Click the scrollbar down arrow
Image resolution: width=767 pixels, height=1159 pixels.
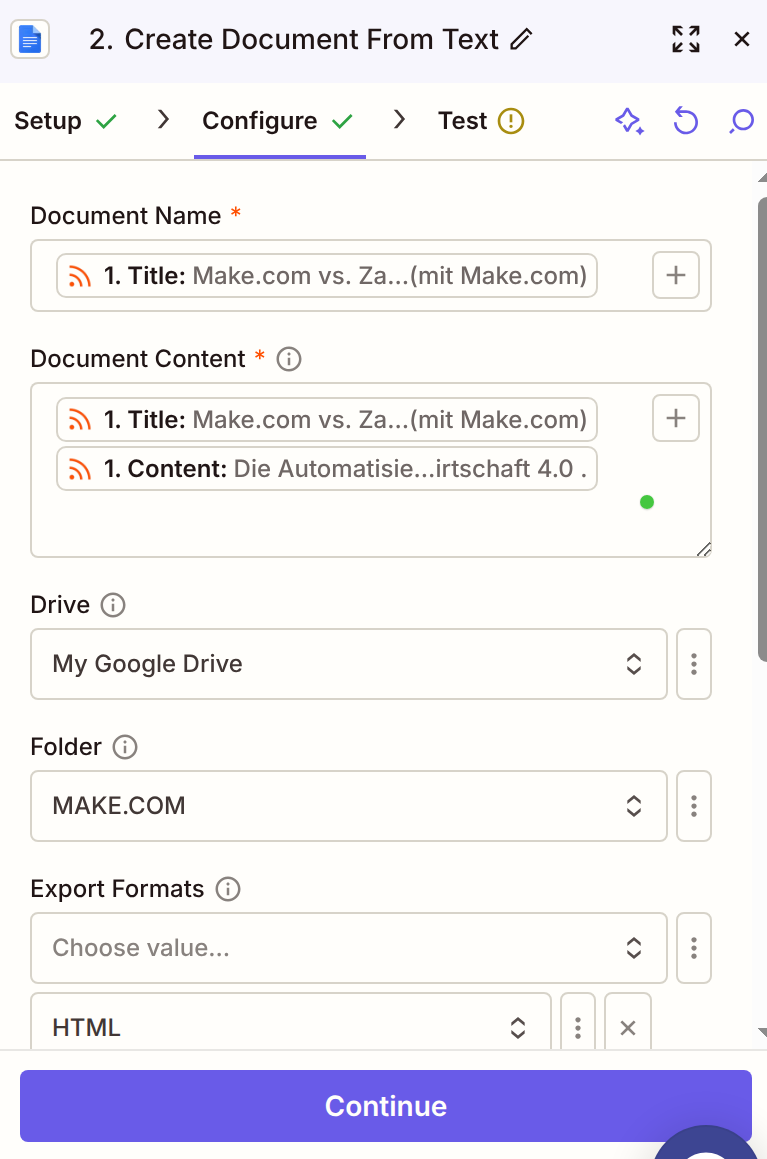coord(762,1032)
